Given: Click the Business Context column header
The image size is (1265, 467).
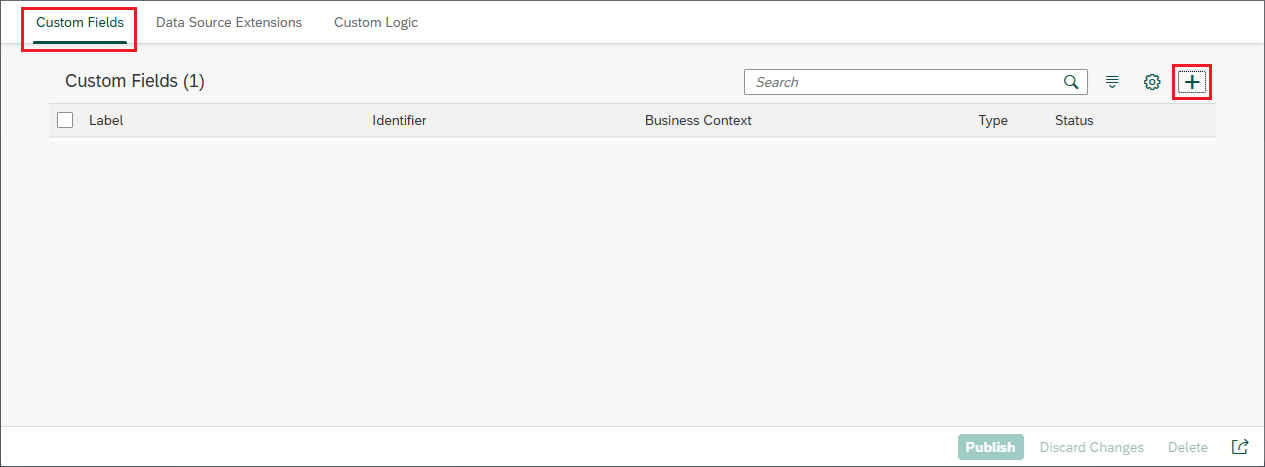Looking at the screenshot, I should 698,120.
